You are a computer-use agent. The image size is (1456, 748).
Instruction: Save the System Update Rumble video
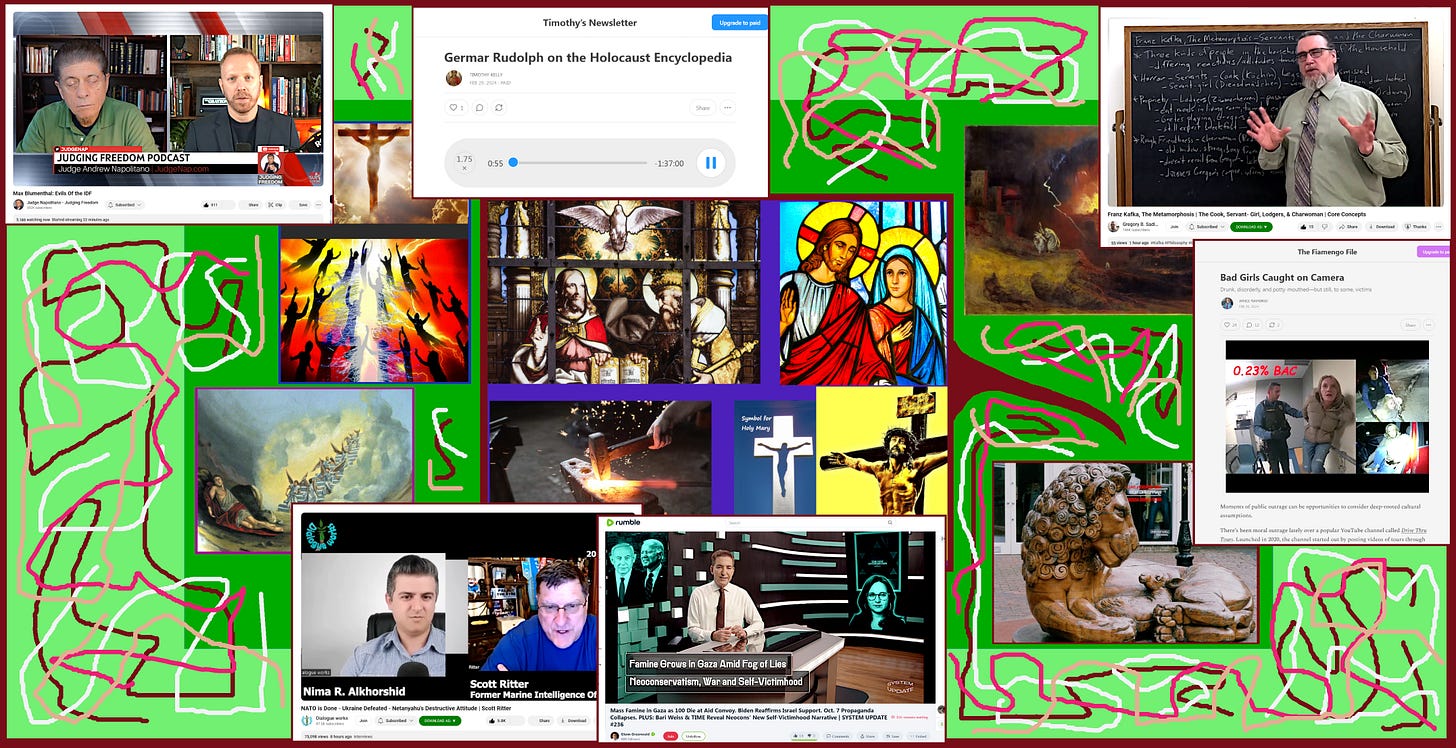point(894,736)
